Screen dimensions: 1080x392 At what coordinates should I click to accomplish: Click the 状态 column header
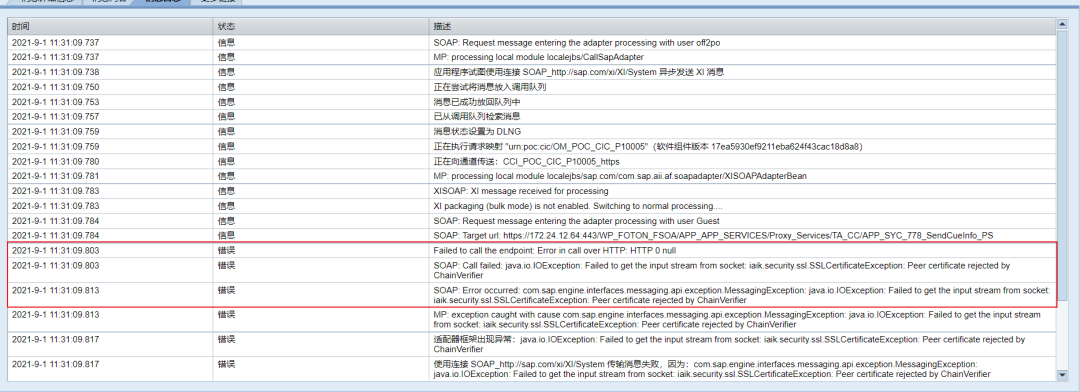pos(320,26)
